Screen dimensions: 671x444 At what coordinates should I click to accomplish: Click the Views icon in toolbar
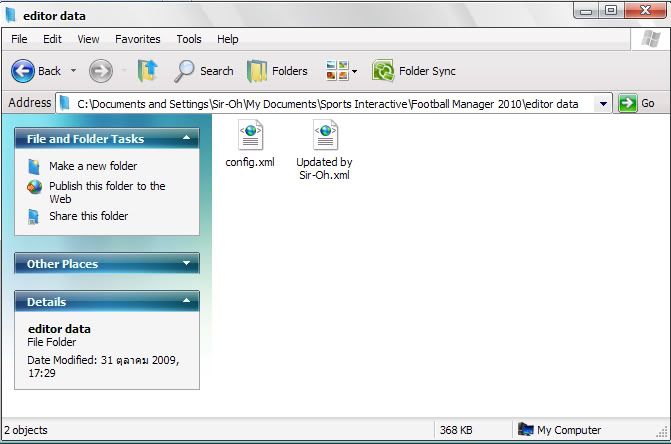click(337, 71)
